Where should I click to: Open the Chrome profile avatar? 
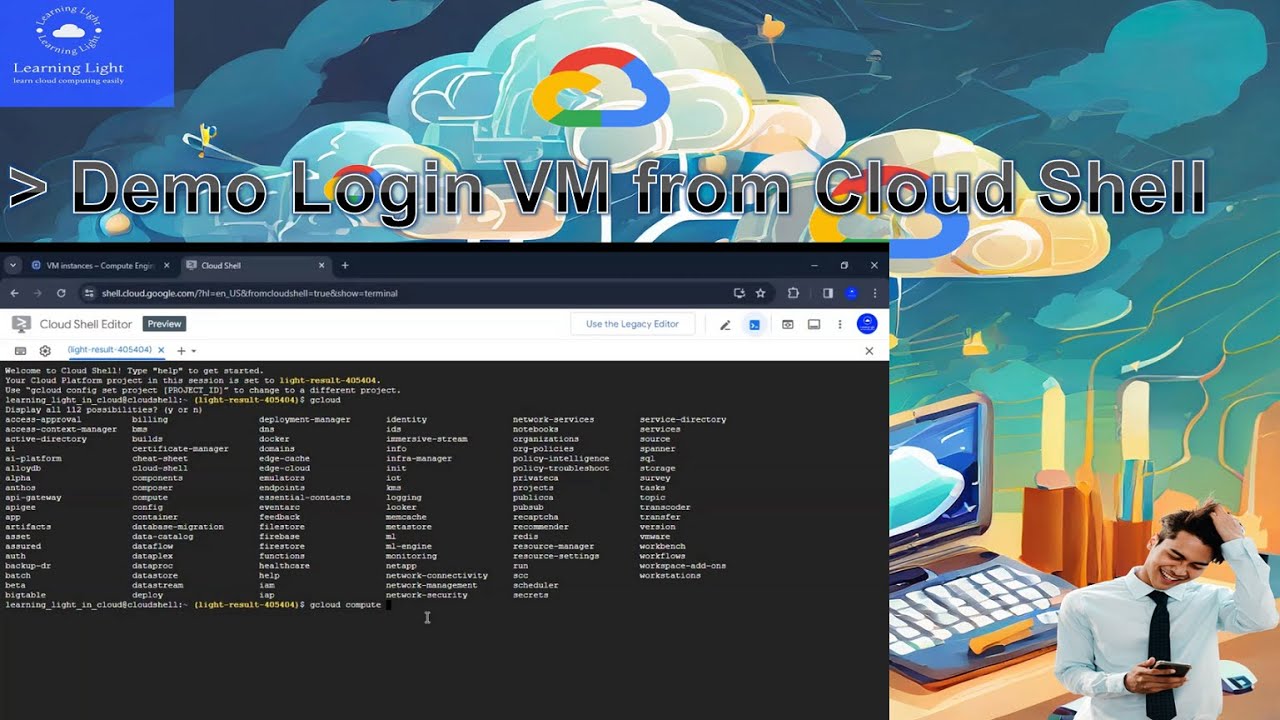(x=851, y=293)
